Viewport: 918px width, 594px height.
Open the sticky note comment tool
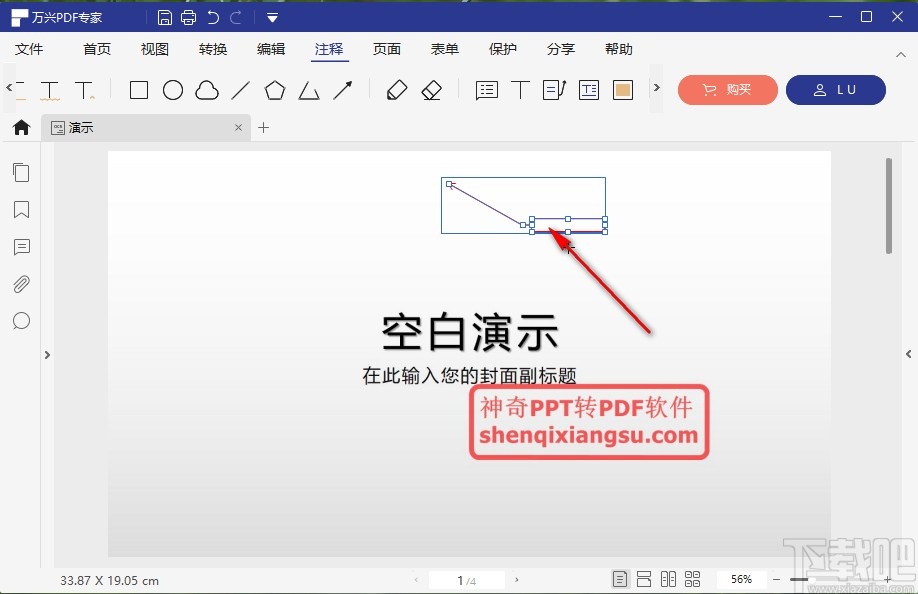pyautogui.click(x=486, y=90)
